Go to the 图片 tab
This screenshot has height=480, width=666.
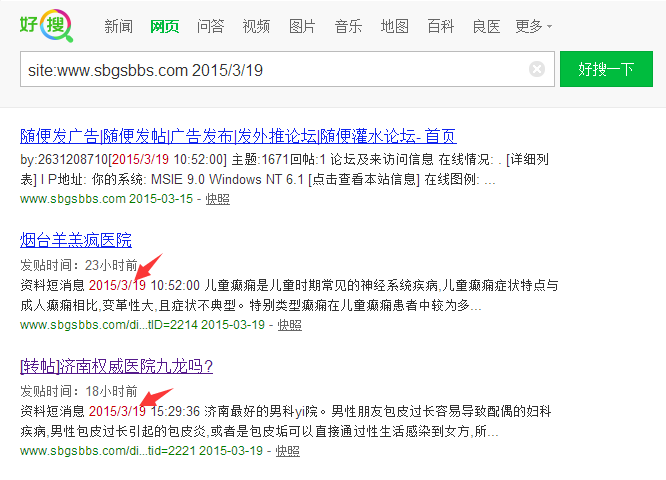point(302,26)
